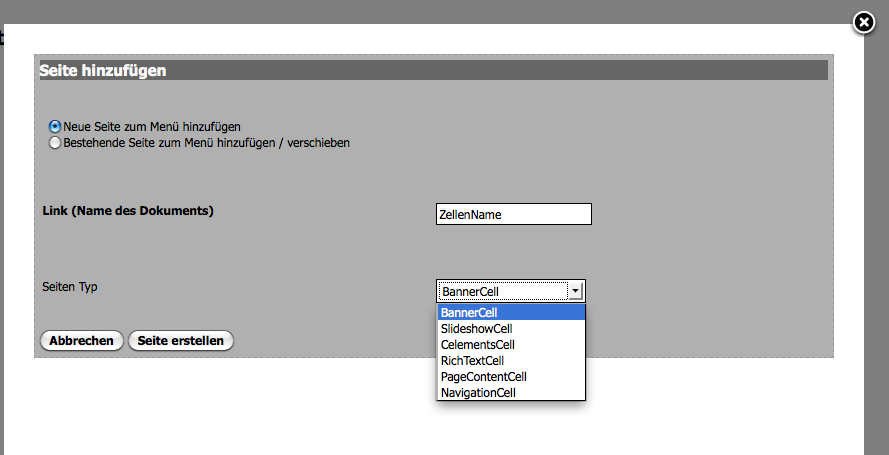Click the 'Seiten Typ' field label
This screenshot has height=455, width=889.
pos(70,287)
